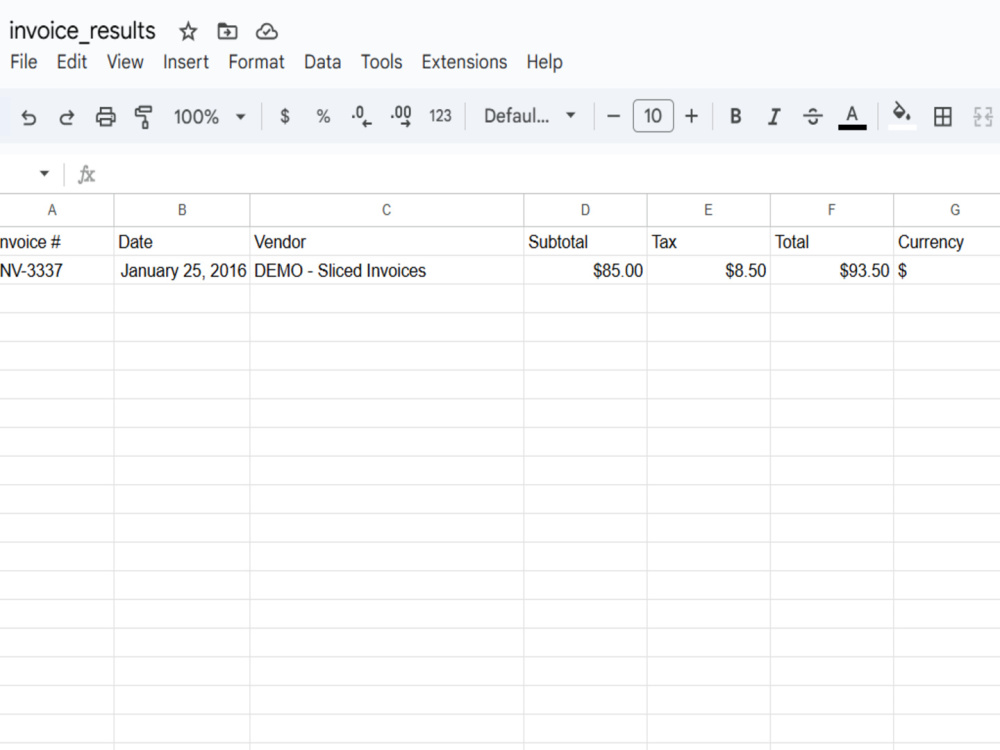Viewport: 1000px width, 750px height.
Task: Click the font size field showing 10
Action: 653,116
